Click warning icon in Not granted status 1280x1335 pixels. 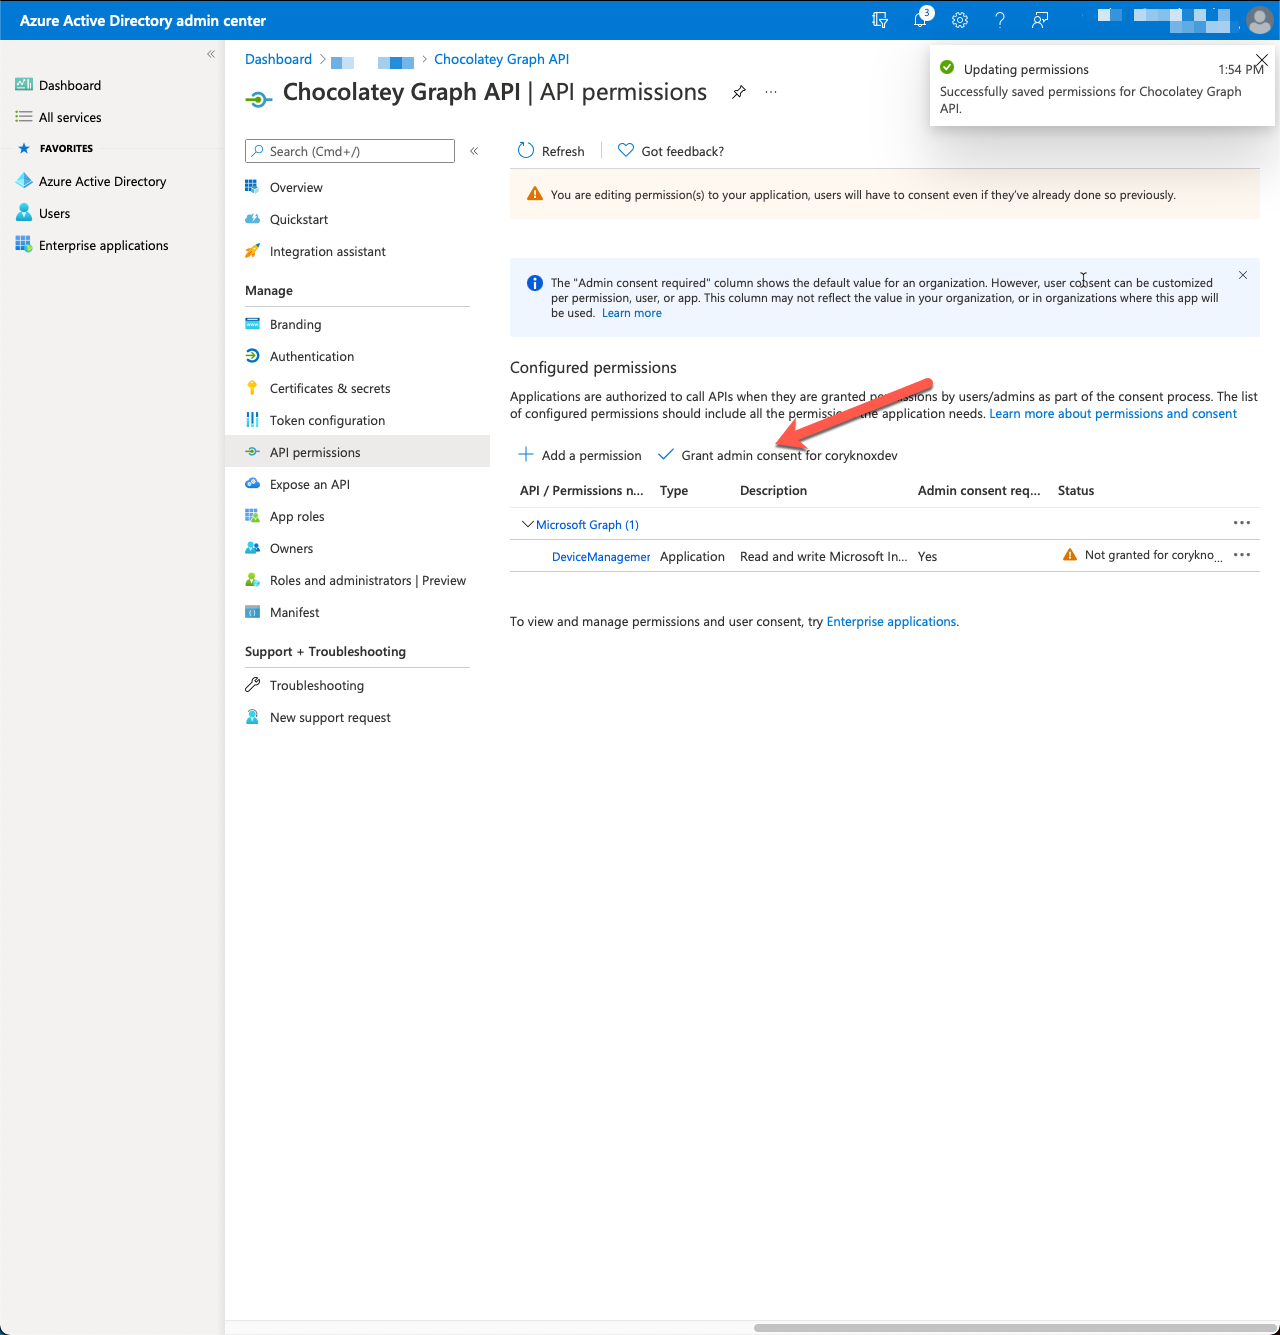pos(1070,555)
